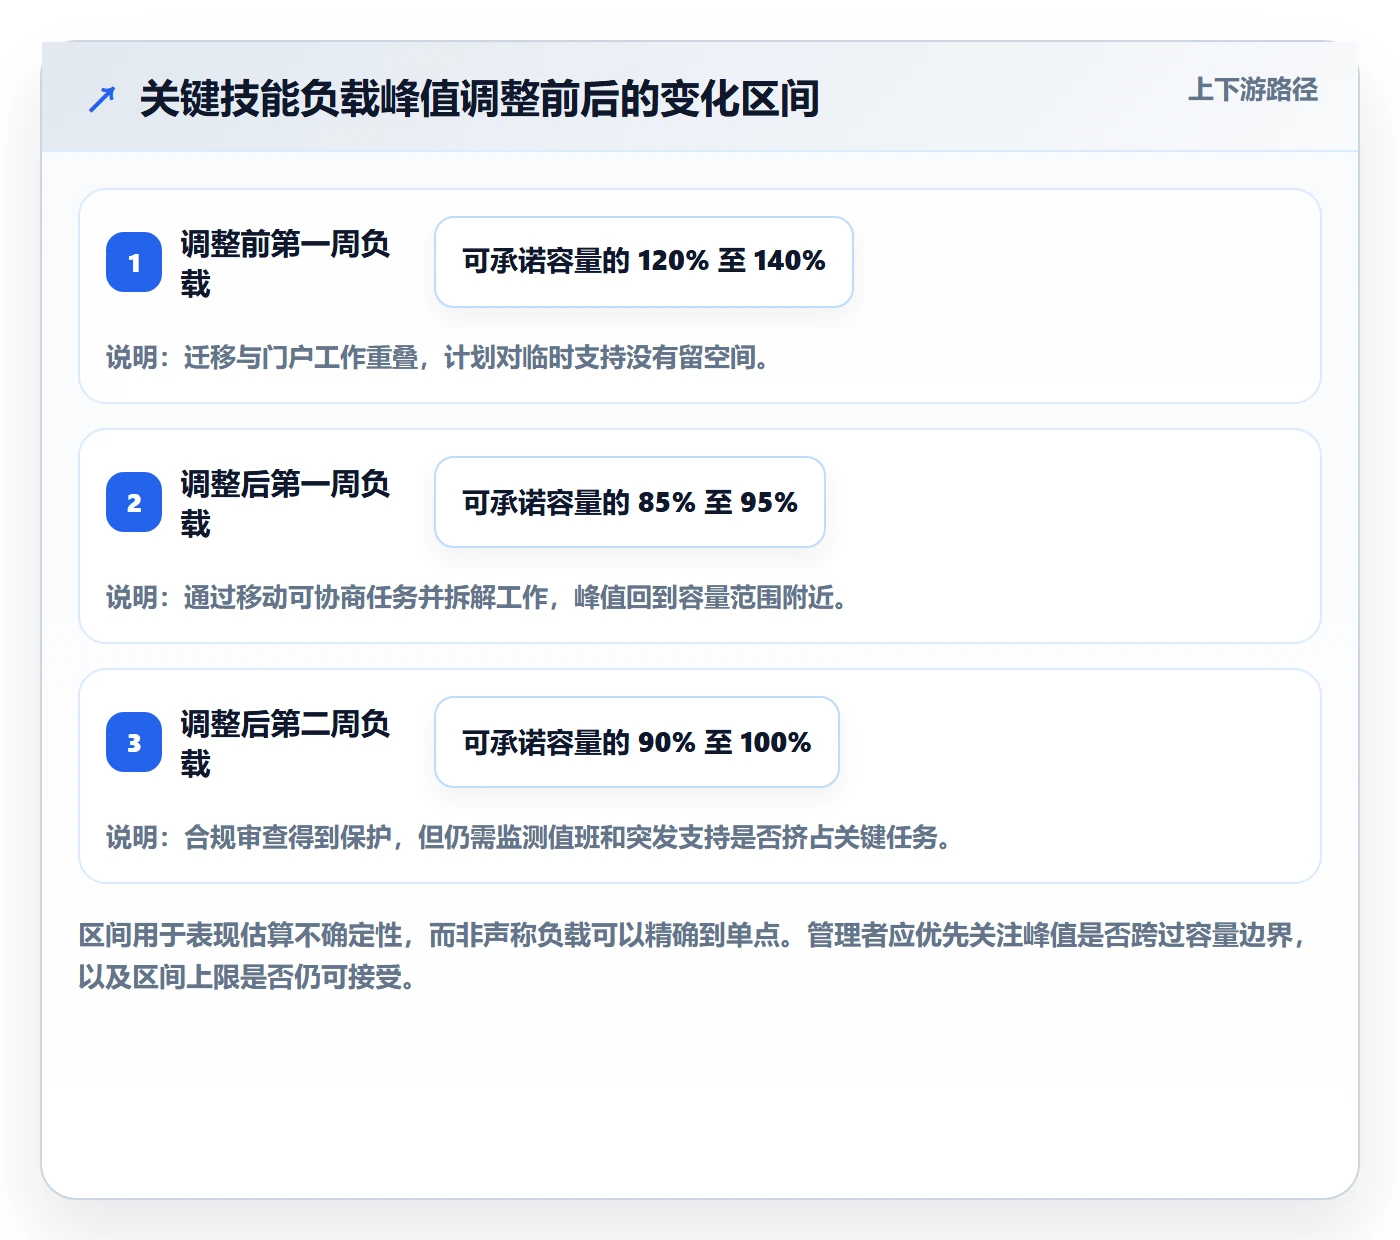Select the 调整前第一周负载 label
The image size is (1400, 1240).
pos(286,263)
